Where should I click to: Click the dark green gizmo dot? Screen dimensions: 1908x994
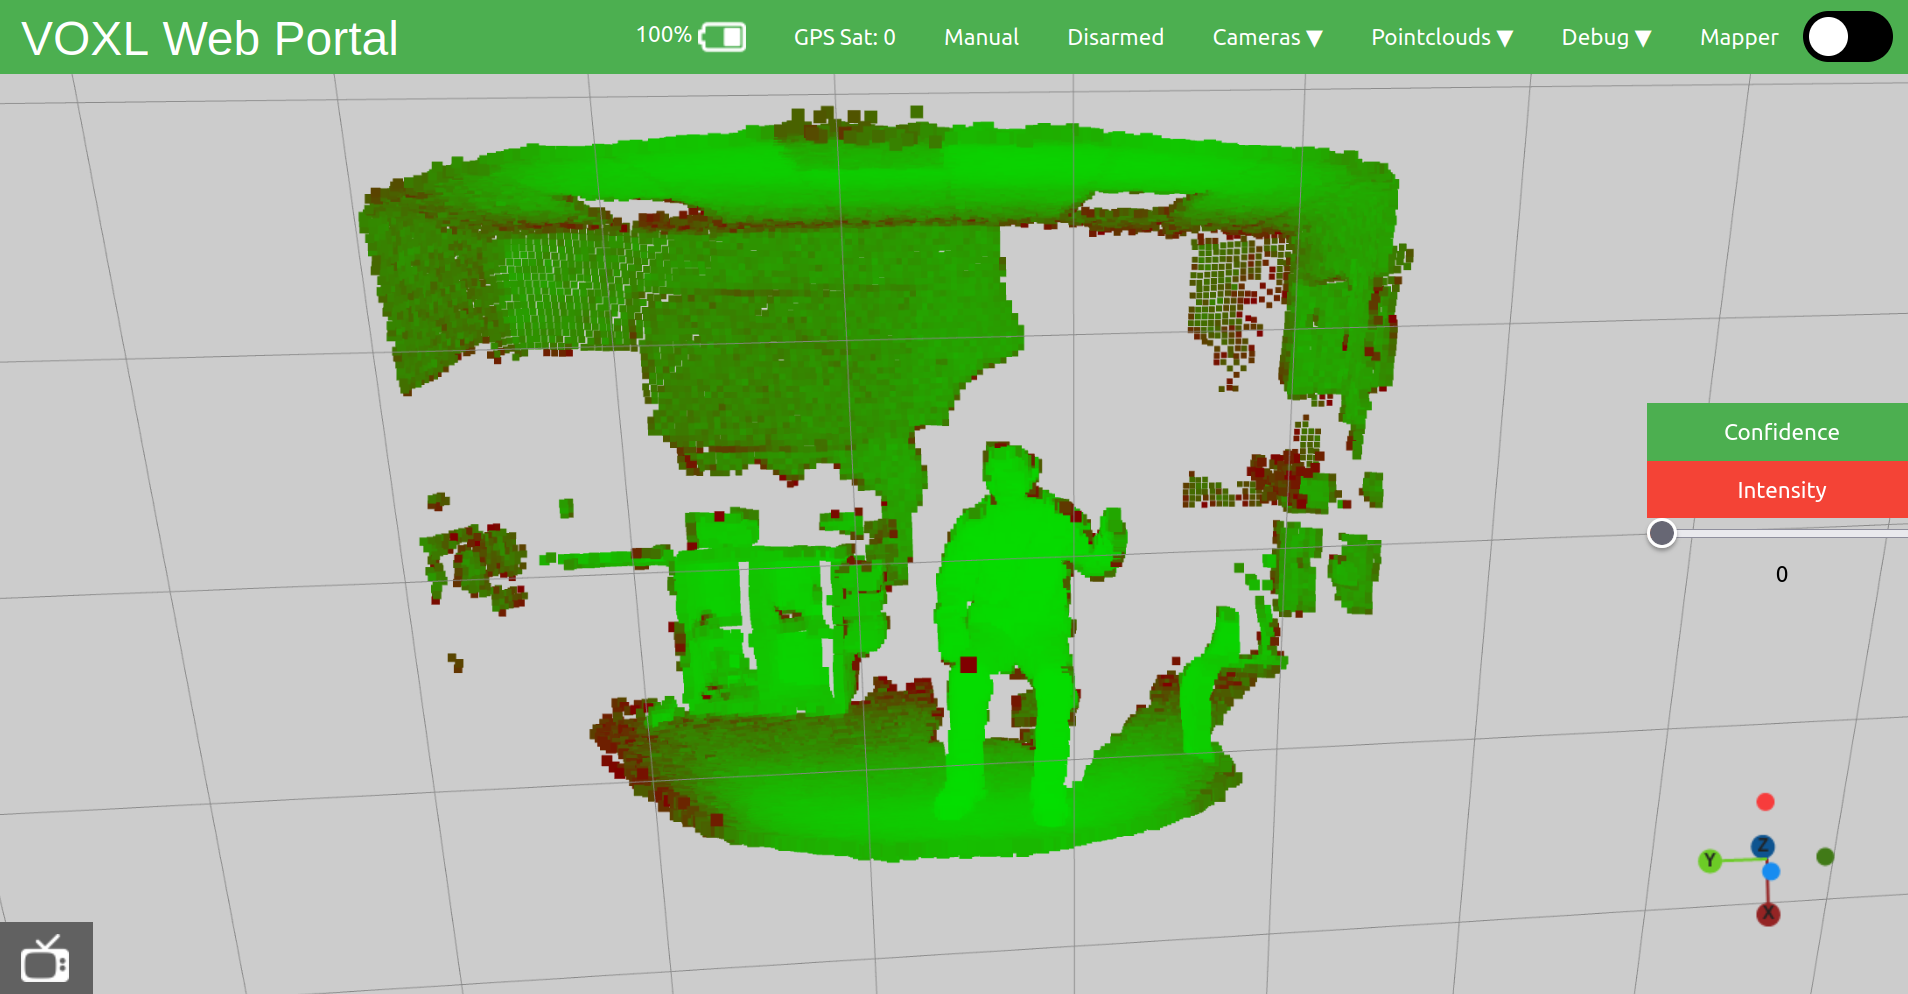pos(1825,857)
